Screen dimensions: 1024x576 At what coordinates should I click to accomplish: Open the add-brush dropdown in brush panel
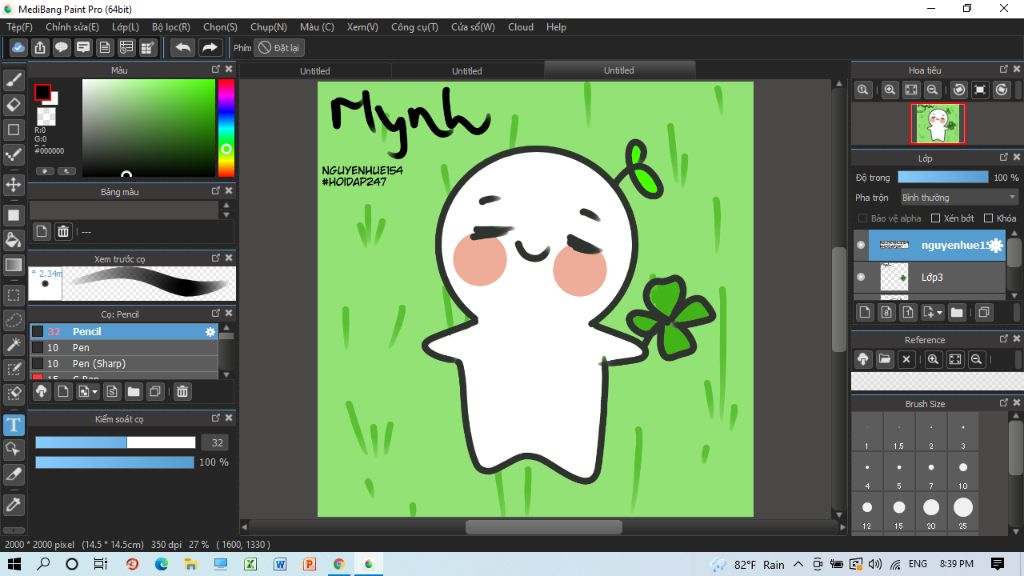click(x=94, y=392)
